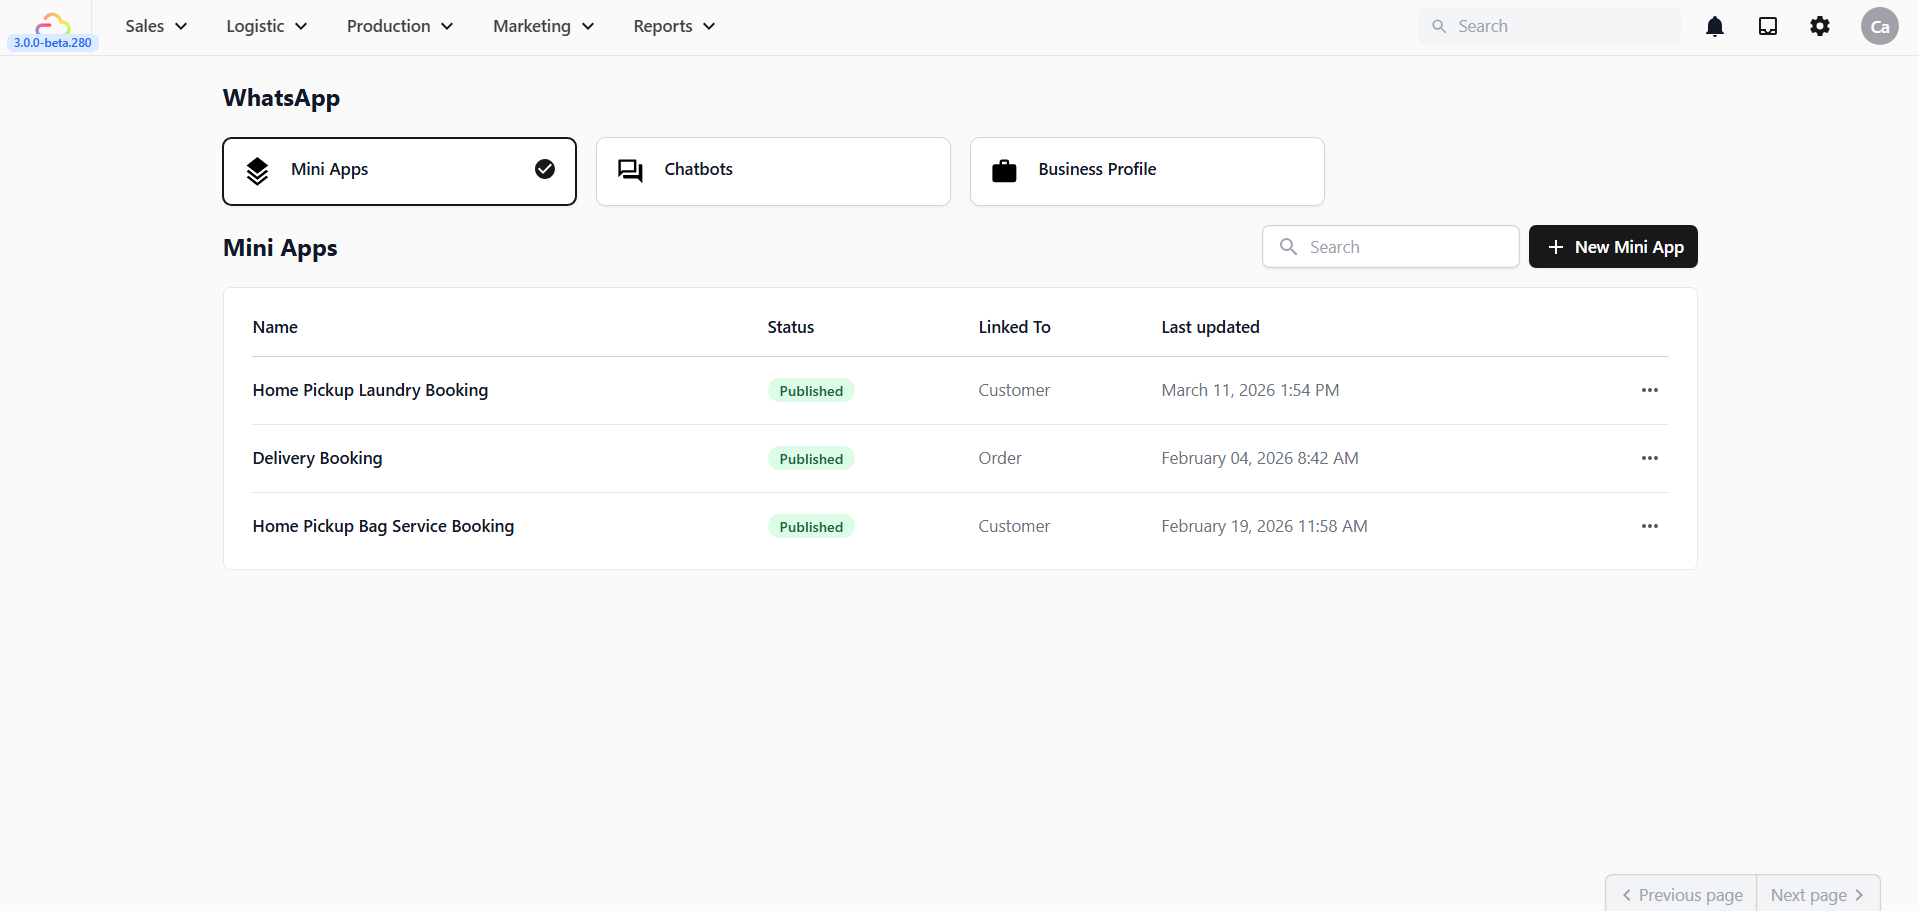Open Home Pickup Laundry Booking mini app

coord(370,390)
